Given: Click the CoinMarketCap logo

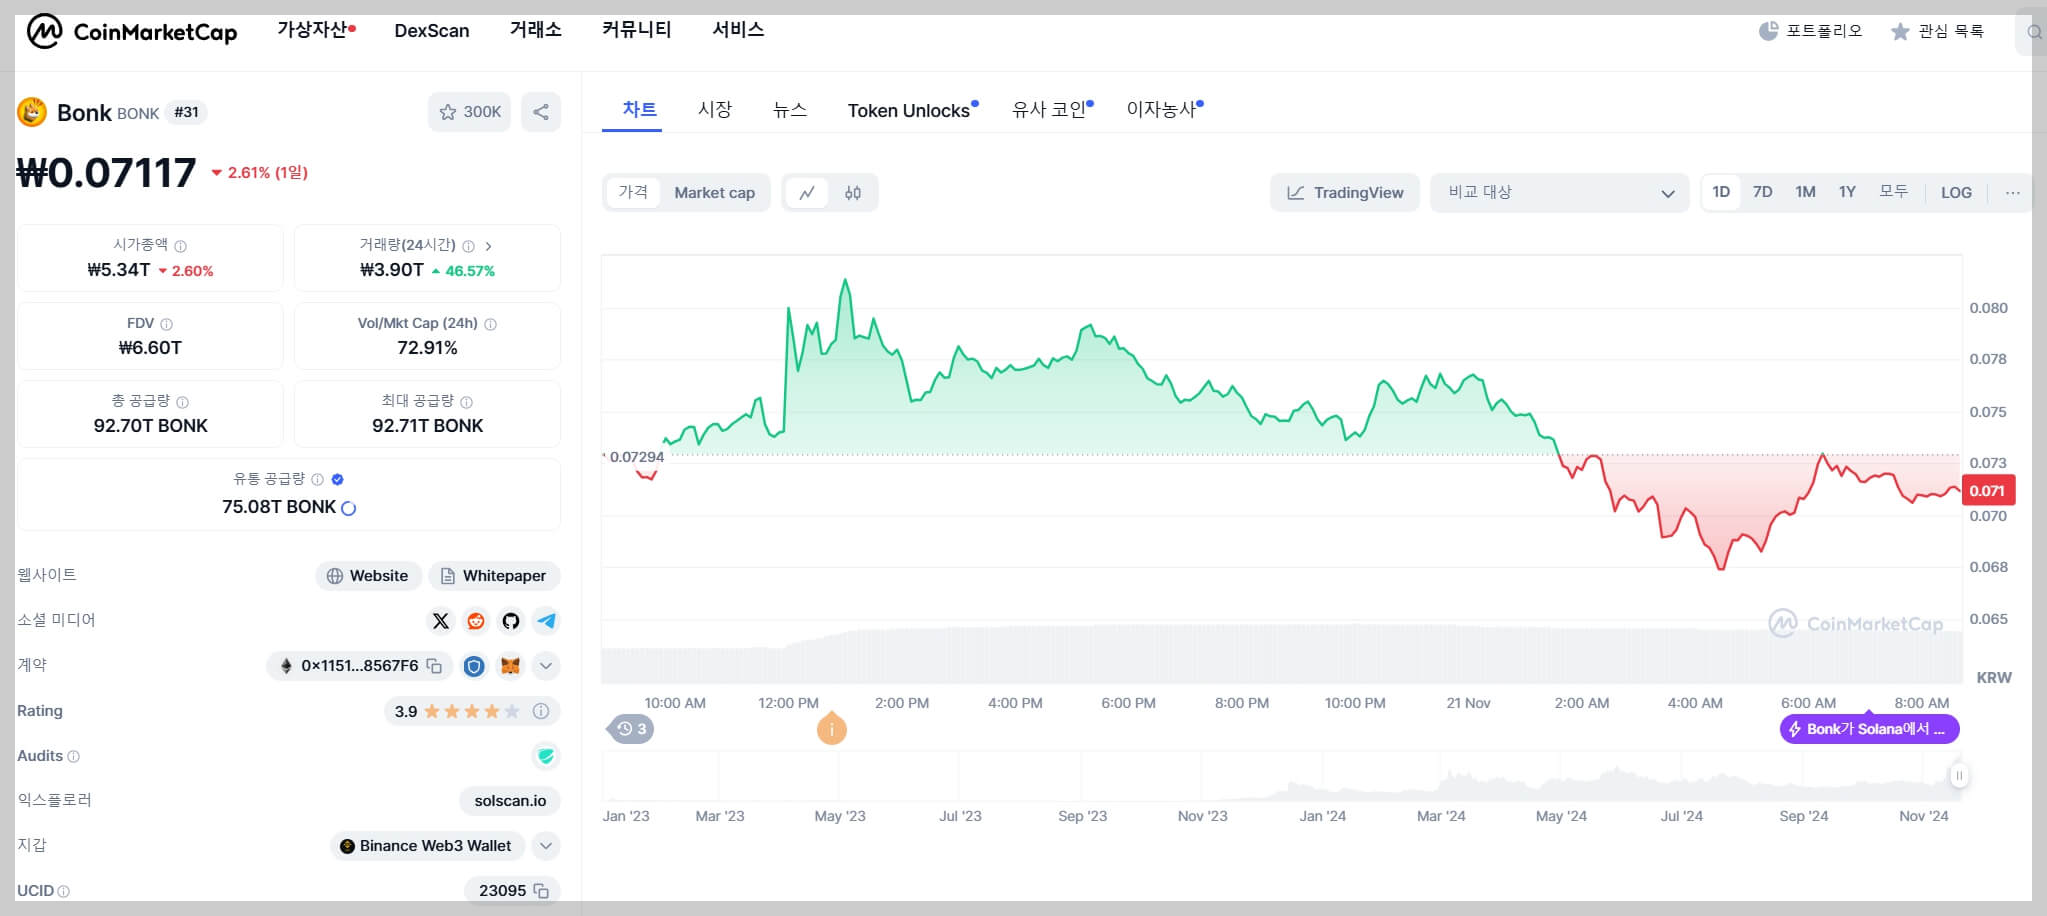Looking at the screenshot, I should [x=132, y=32].
